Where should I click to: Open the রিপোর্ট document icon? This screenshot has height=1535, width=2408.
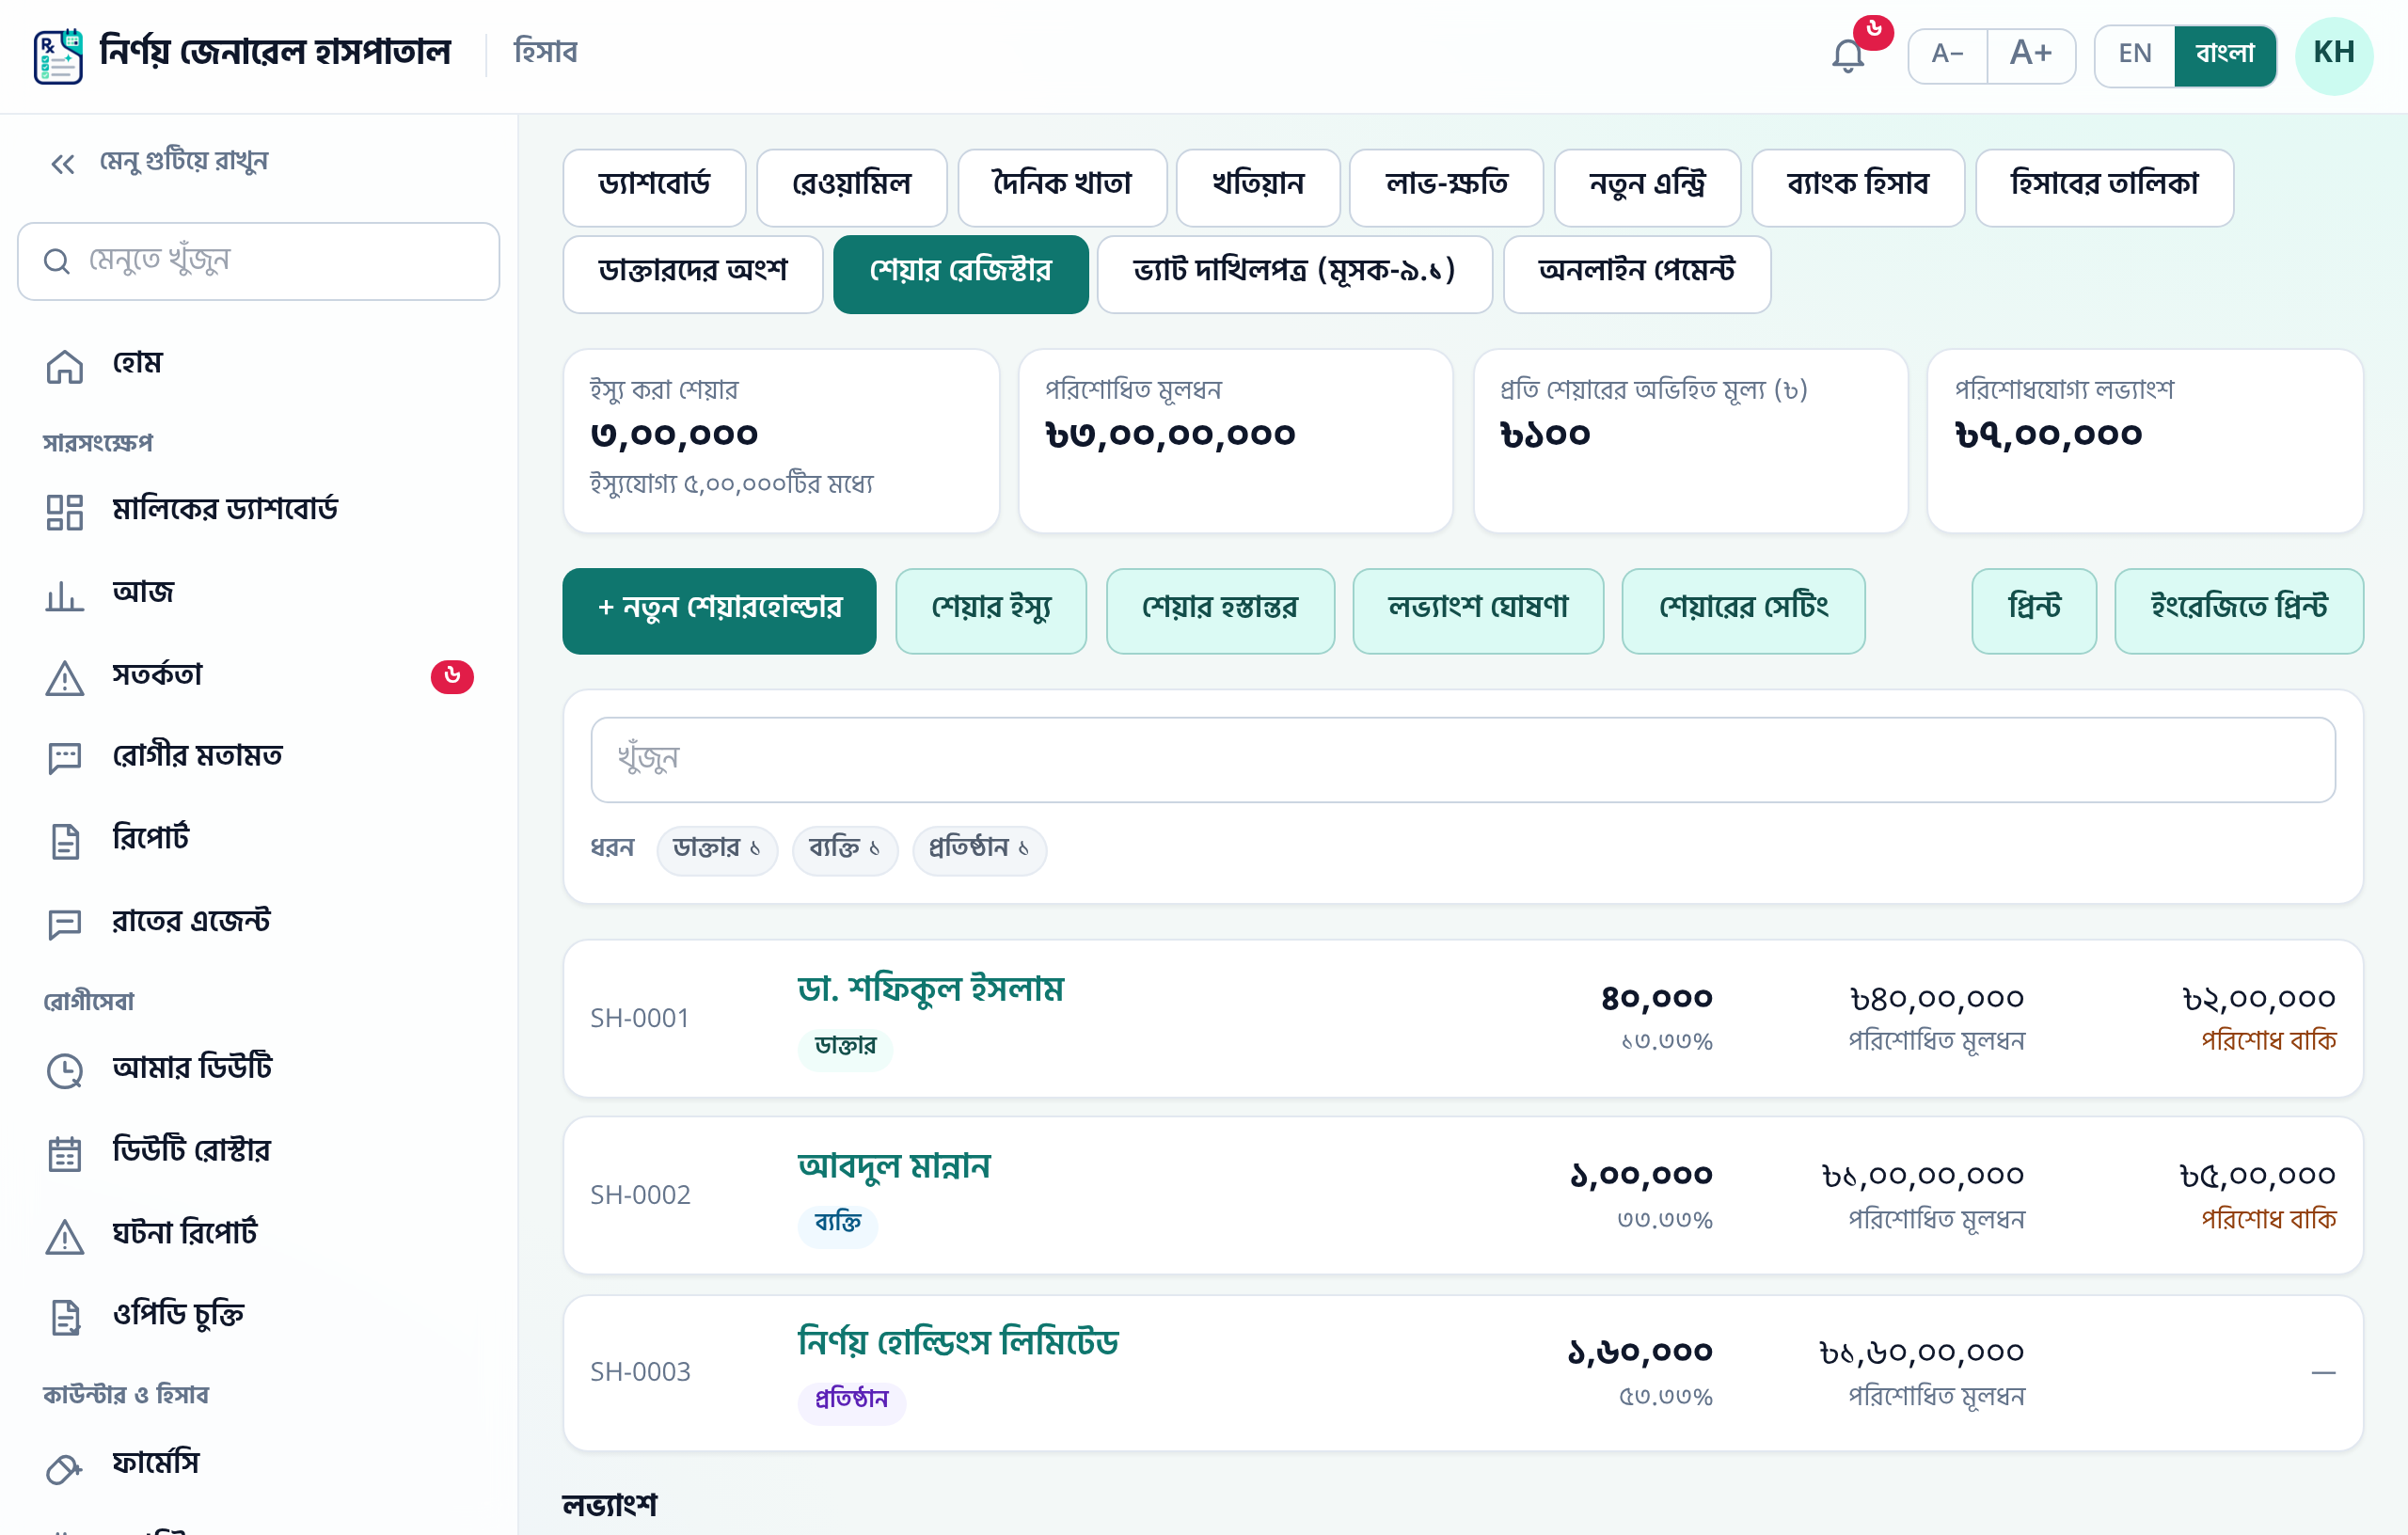click(x=65, y=840)
